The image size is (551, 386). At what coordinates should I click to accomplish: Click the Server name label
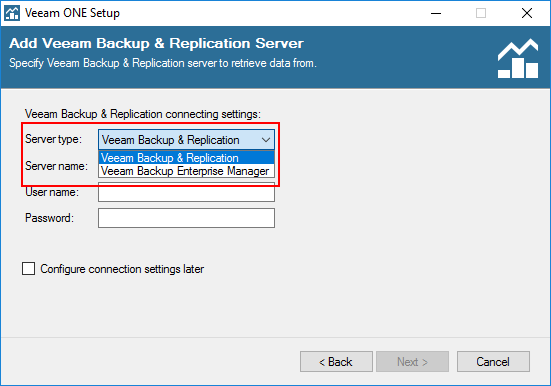(x=57, y=166)
